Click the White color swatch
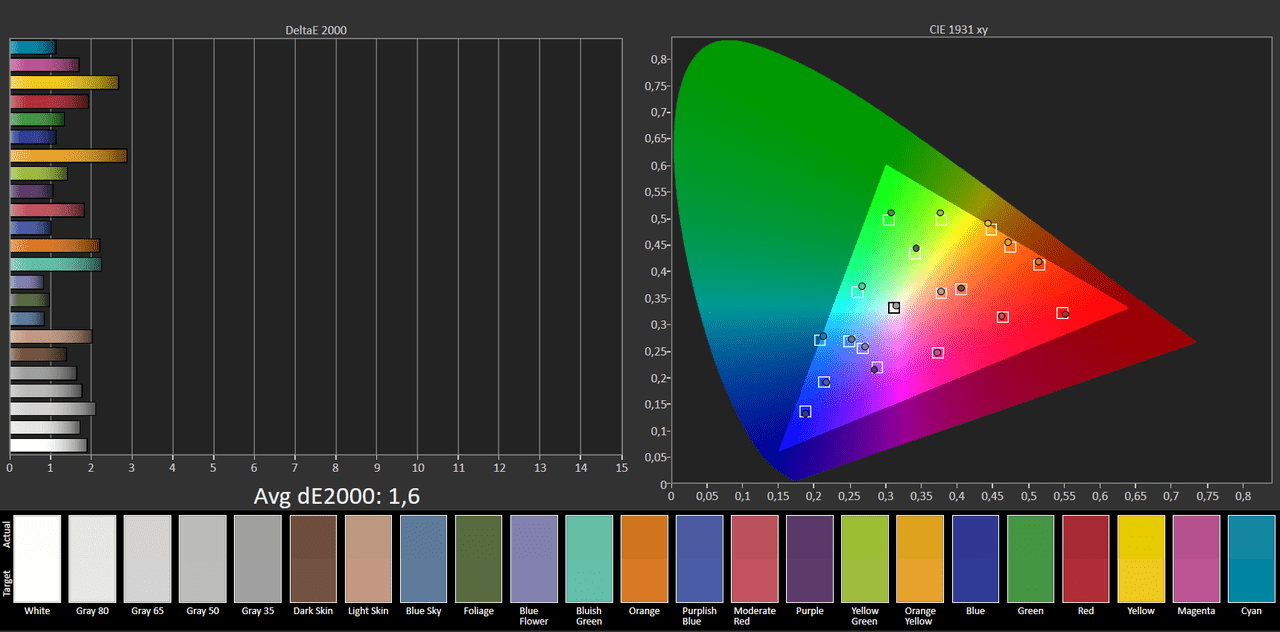Screen dimensions: 1280x632 click(37, 558)
